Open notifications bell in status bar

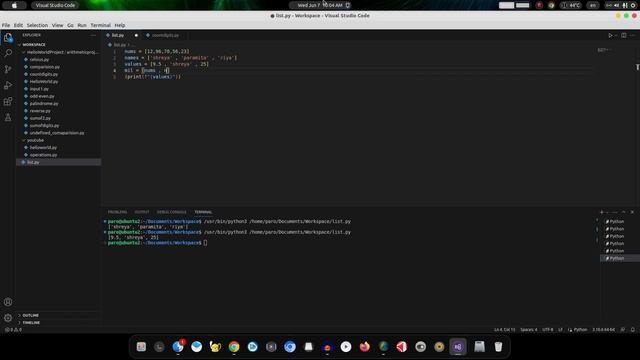tap(633, 329)
